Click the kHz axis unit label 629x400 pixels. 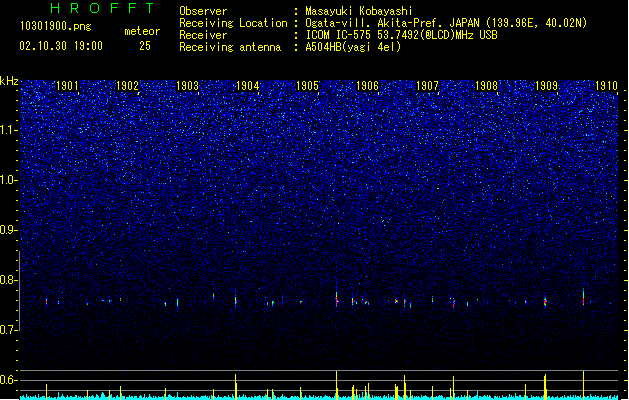pyautogui.click(x=9, y=81)
